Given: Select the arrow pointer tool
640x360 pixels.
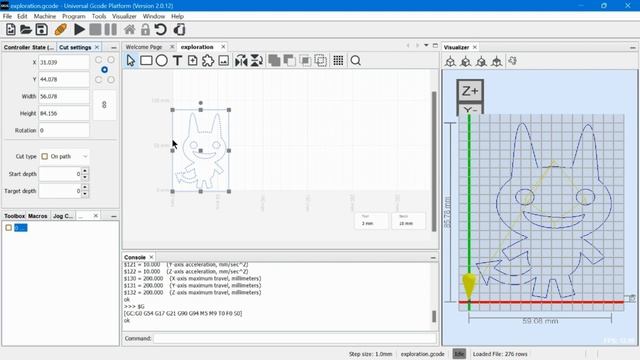Looking at the screenshot, I should [x=131, y=60].
